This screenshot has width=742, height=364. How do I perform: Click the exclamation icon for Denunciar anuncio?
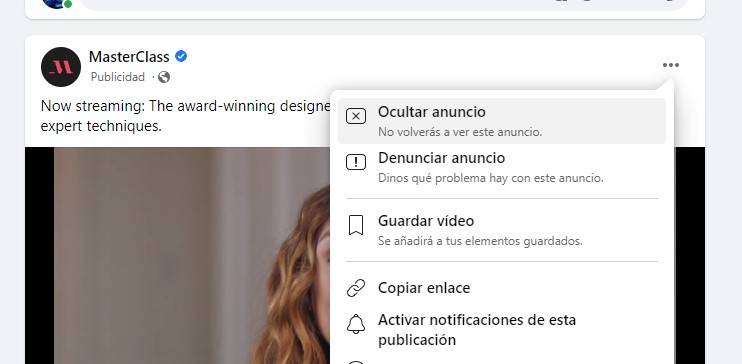356,162
